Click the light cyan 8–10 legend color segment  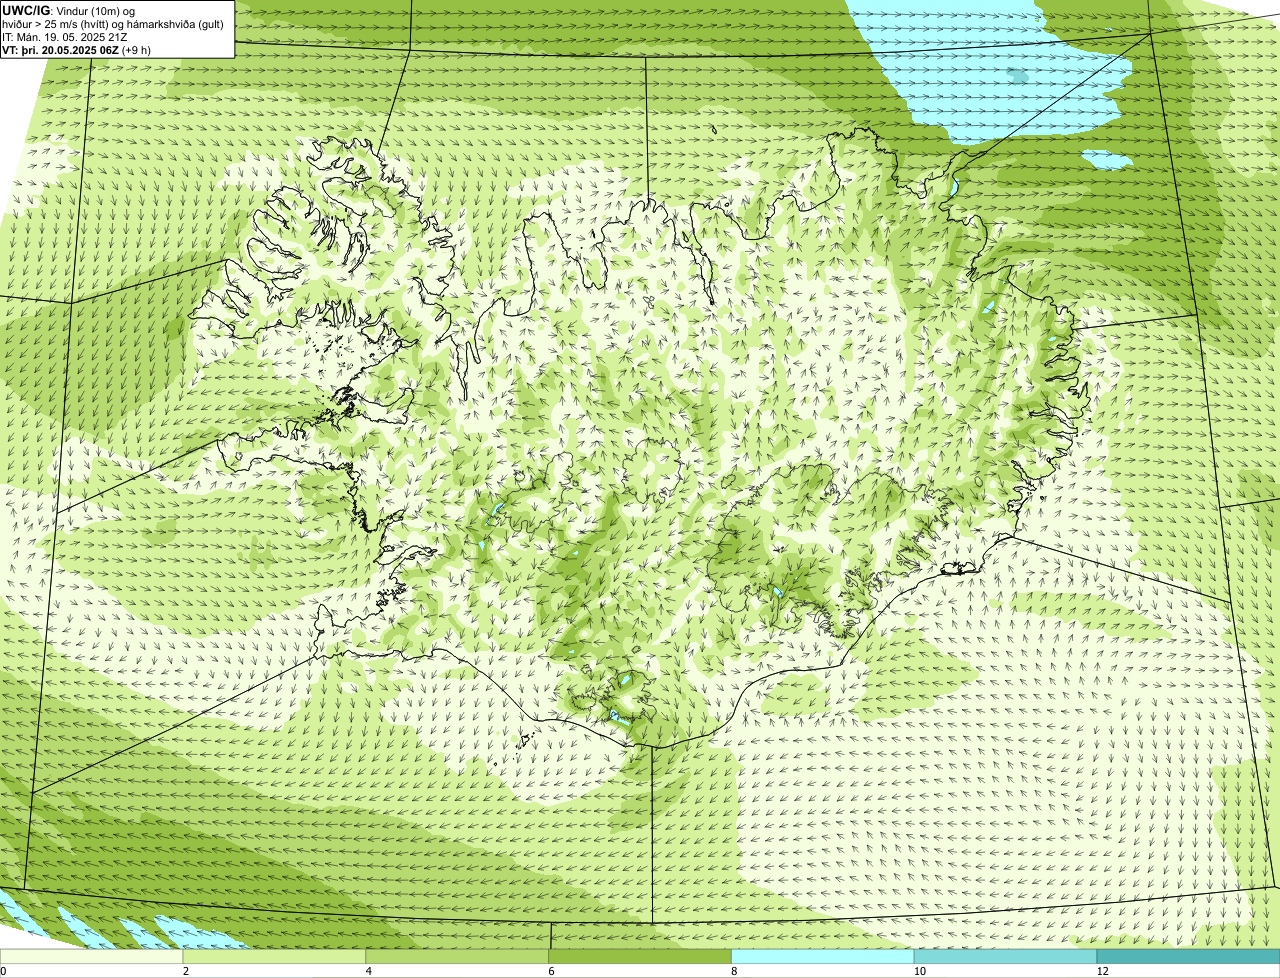(x=823, y=957)
